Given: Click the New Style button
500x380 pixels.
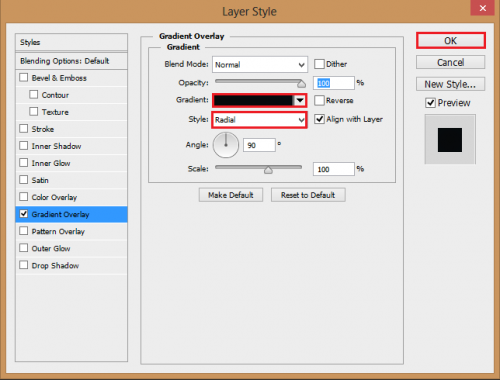Looking at the screenshot, I should click(x=451, y=84).
